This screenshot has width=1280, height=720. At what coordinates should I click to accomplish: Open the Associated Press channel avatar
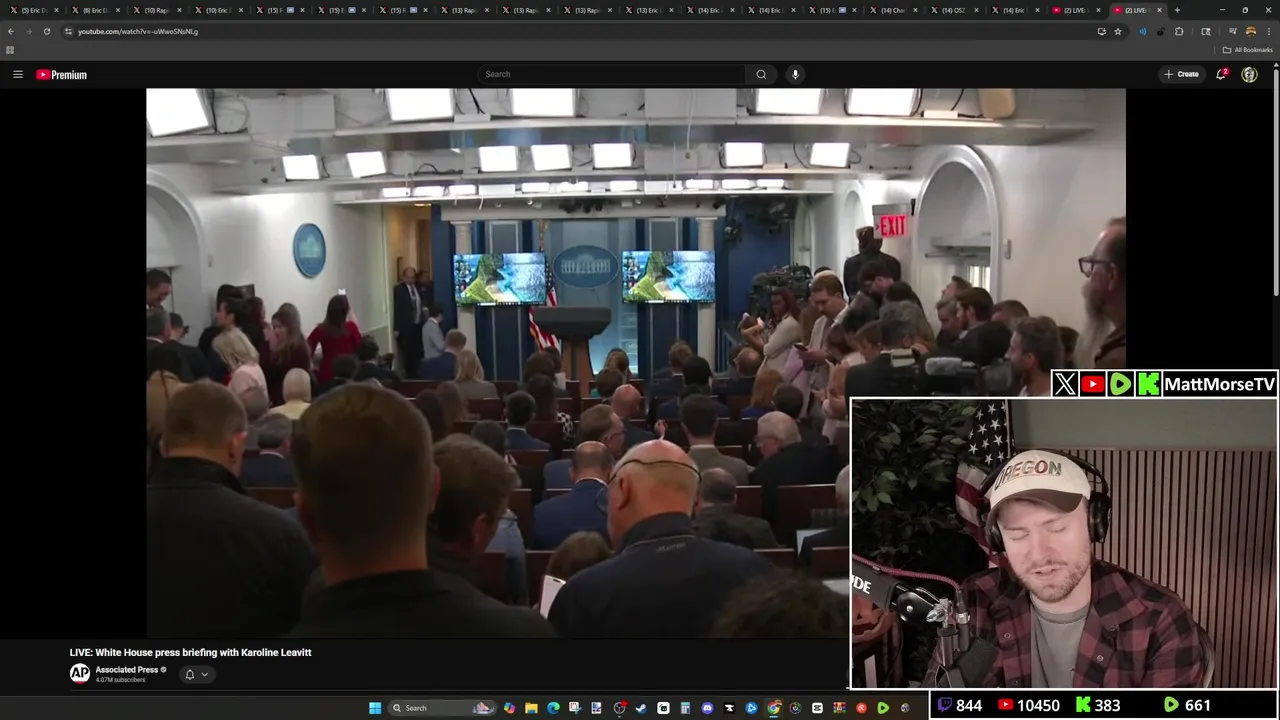coord(79,673)
